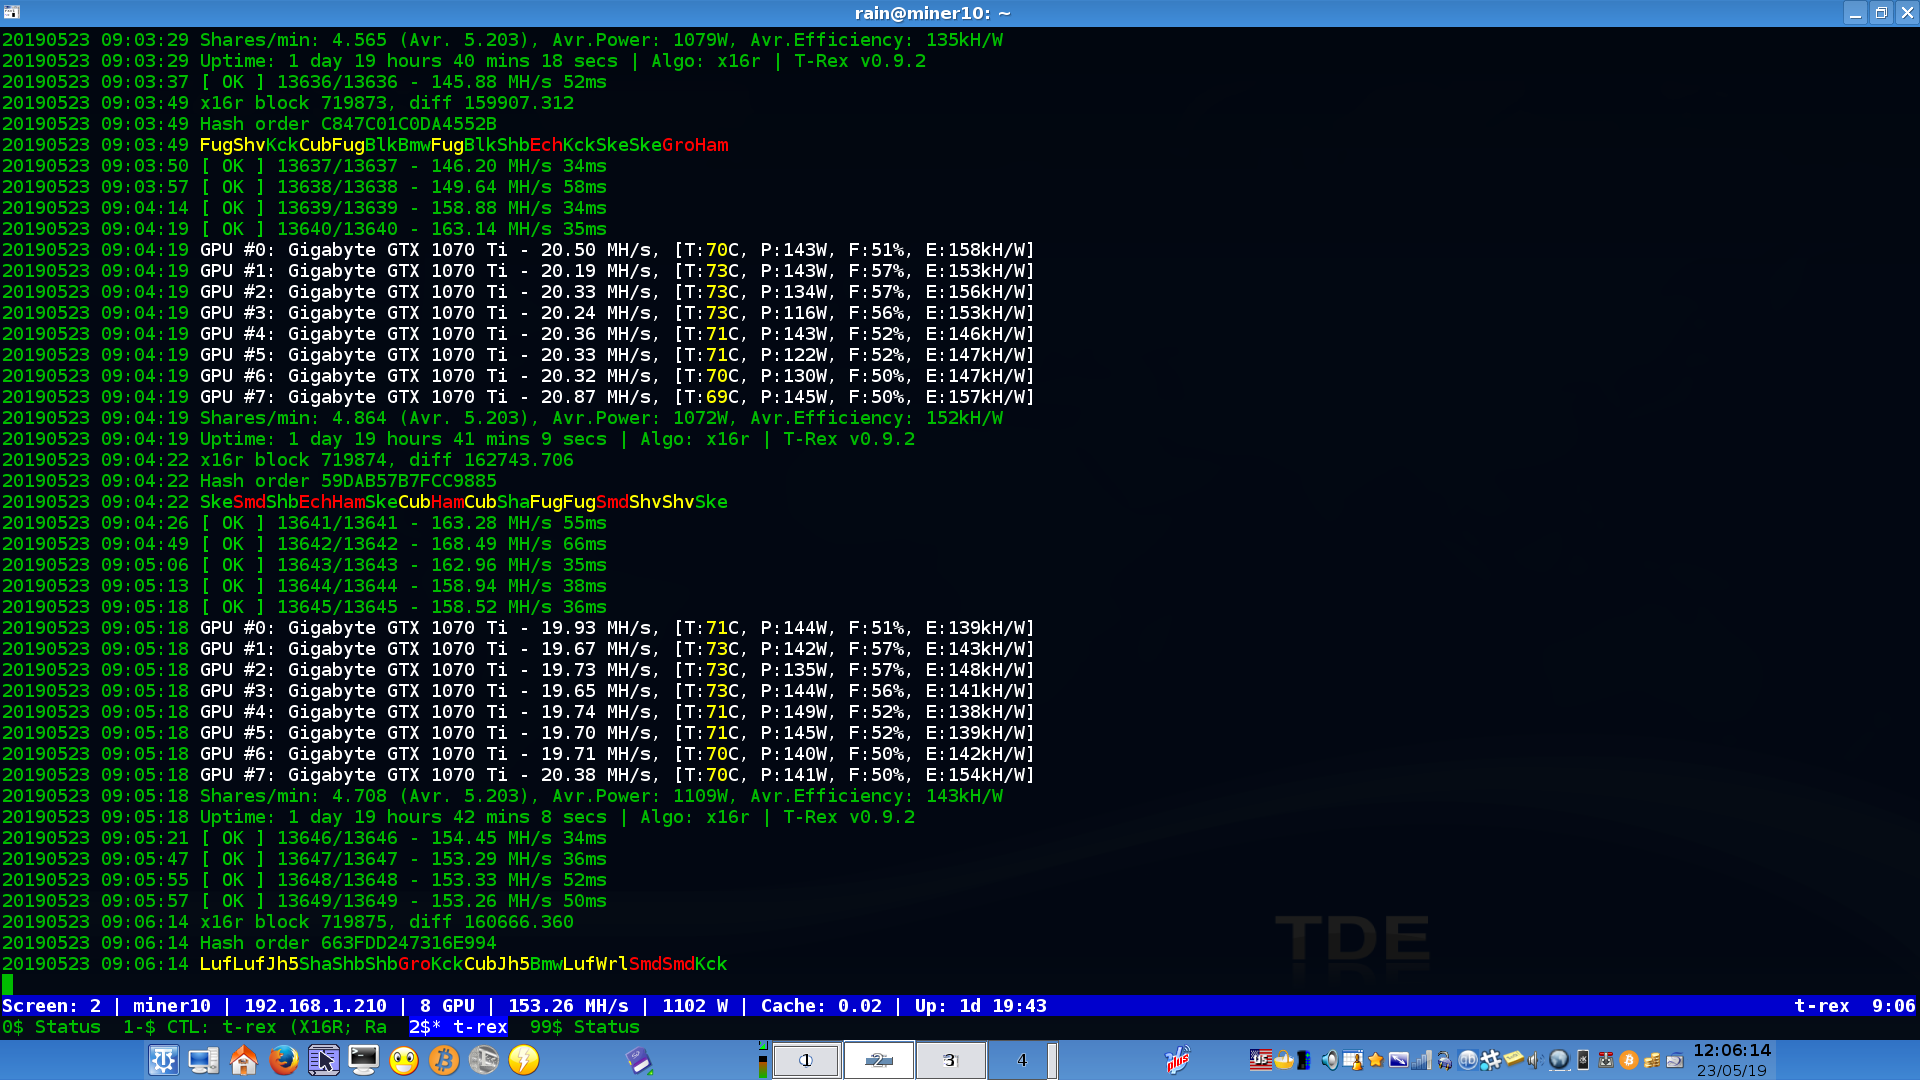Select the '0$ Status' screen tab

point(51,1027)
